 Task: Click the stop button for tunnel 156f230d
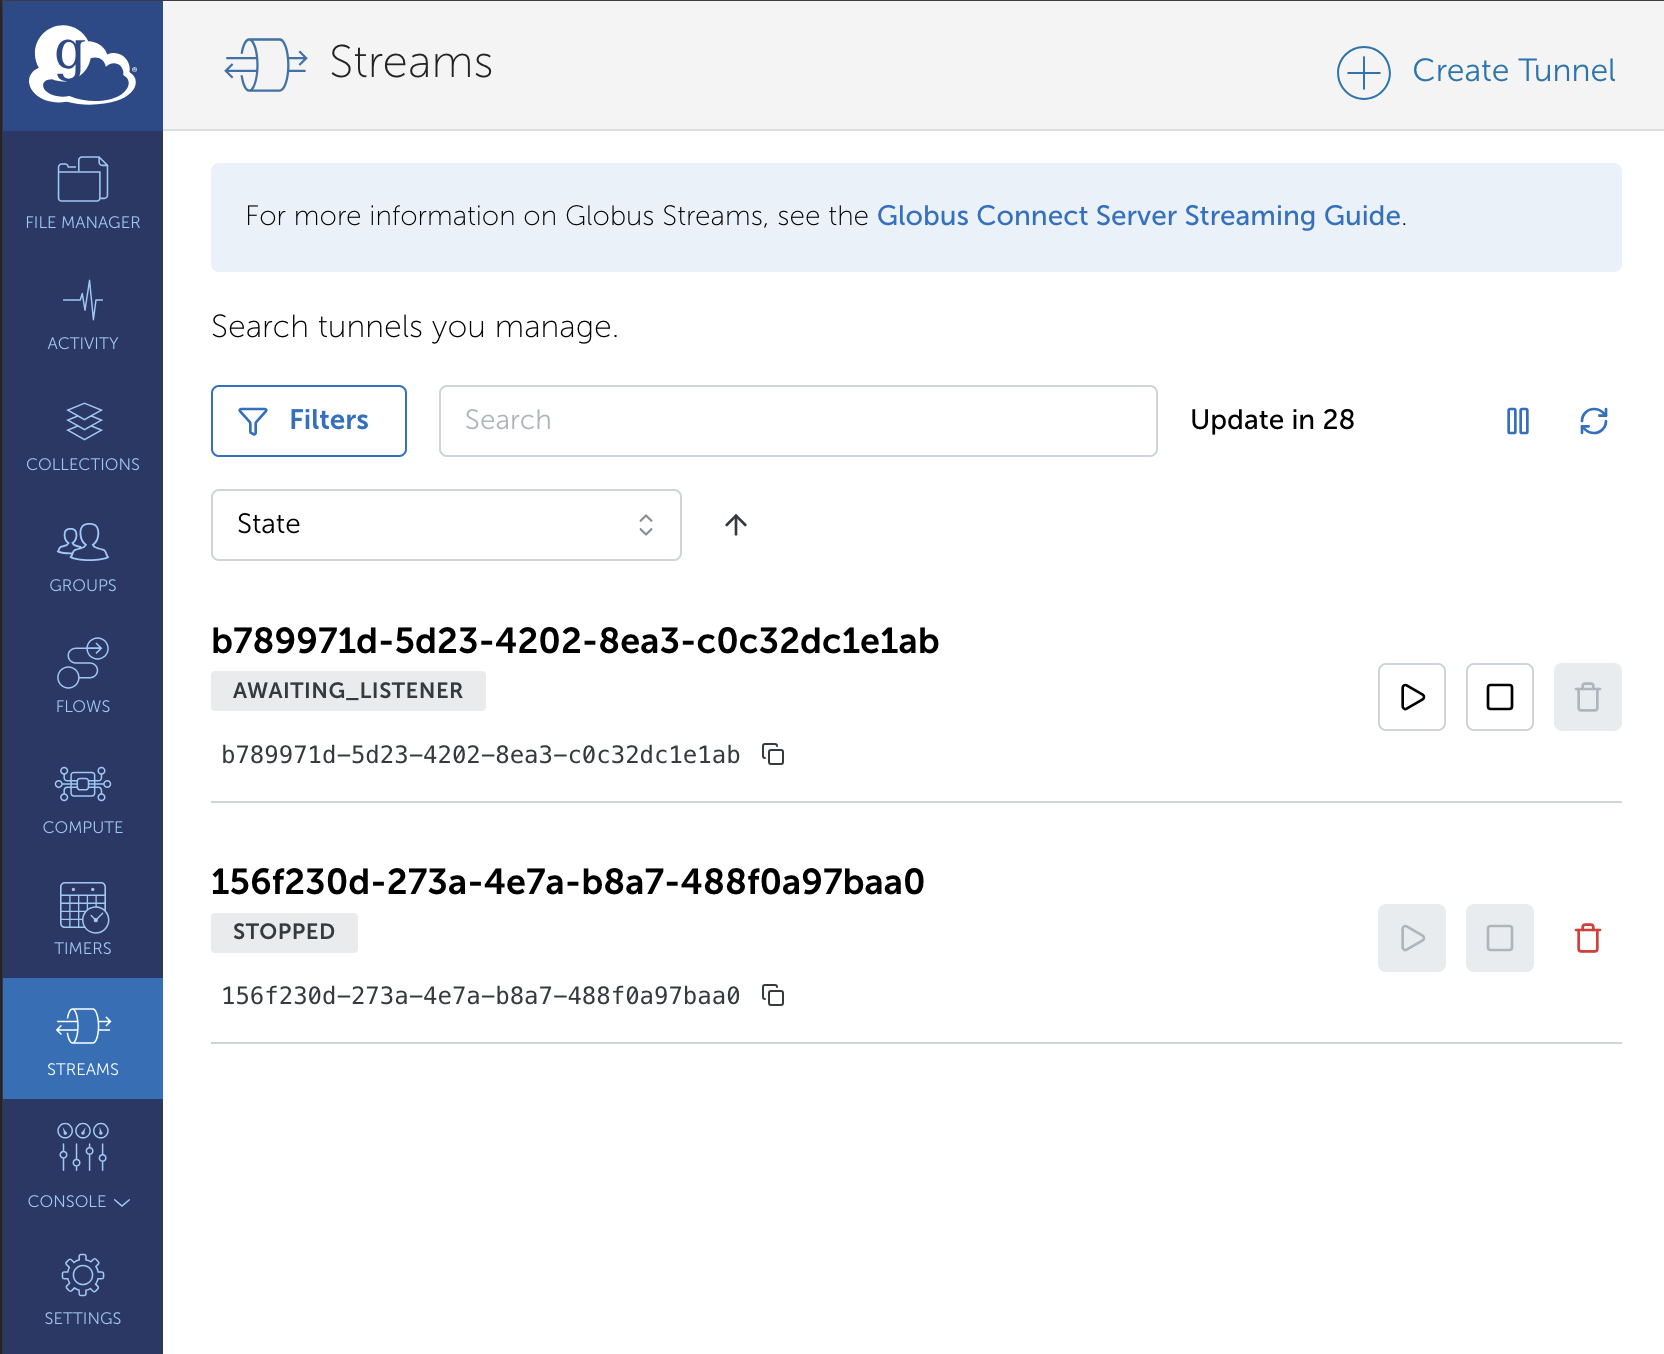[1500, 938]
